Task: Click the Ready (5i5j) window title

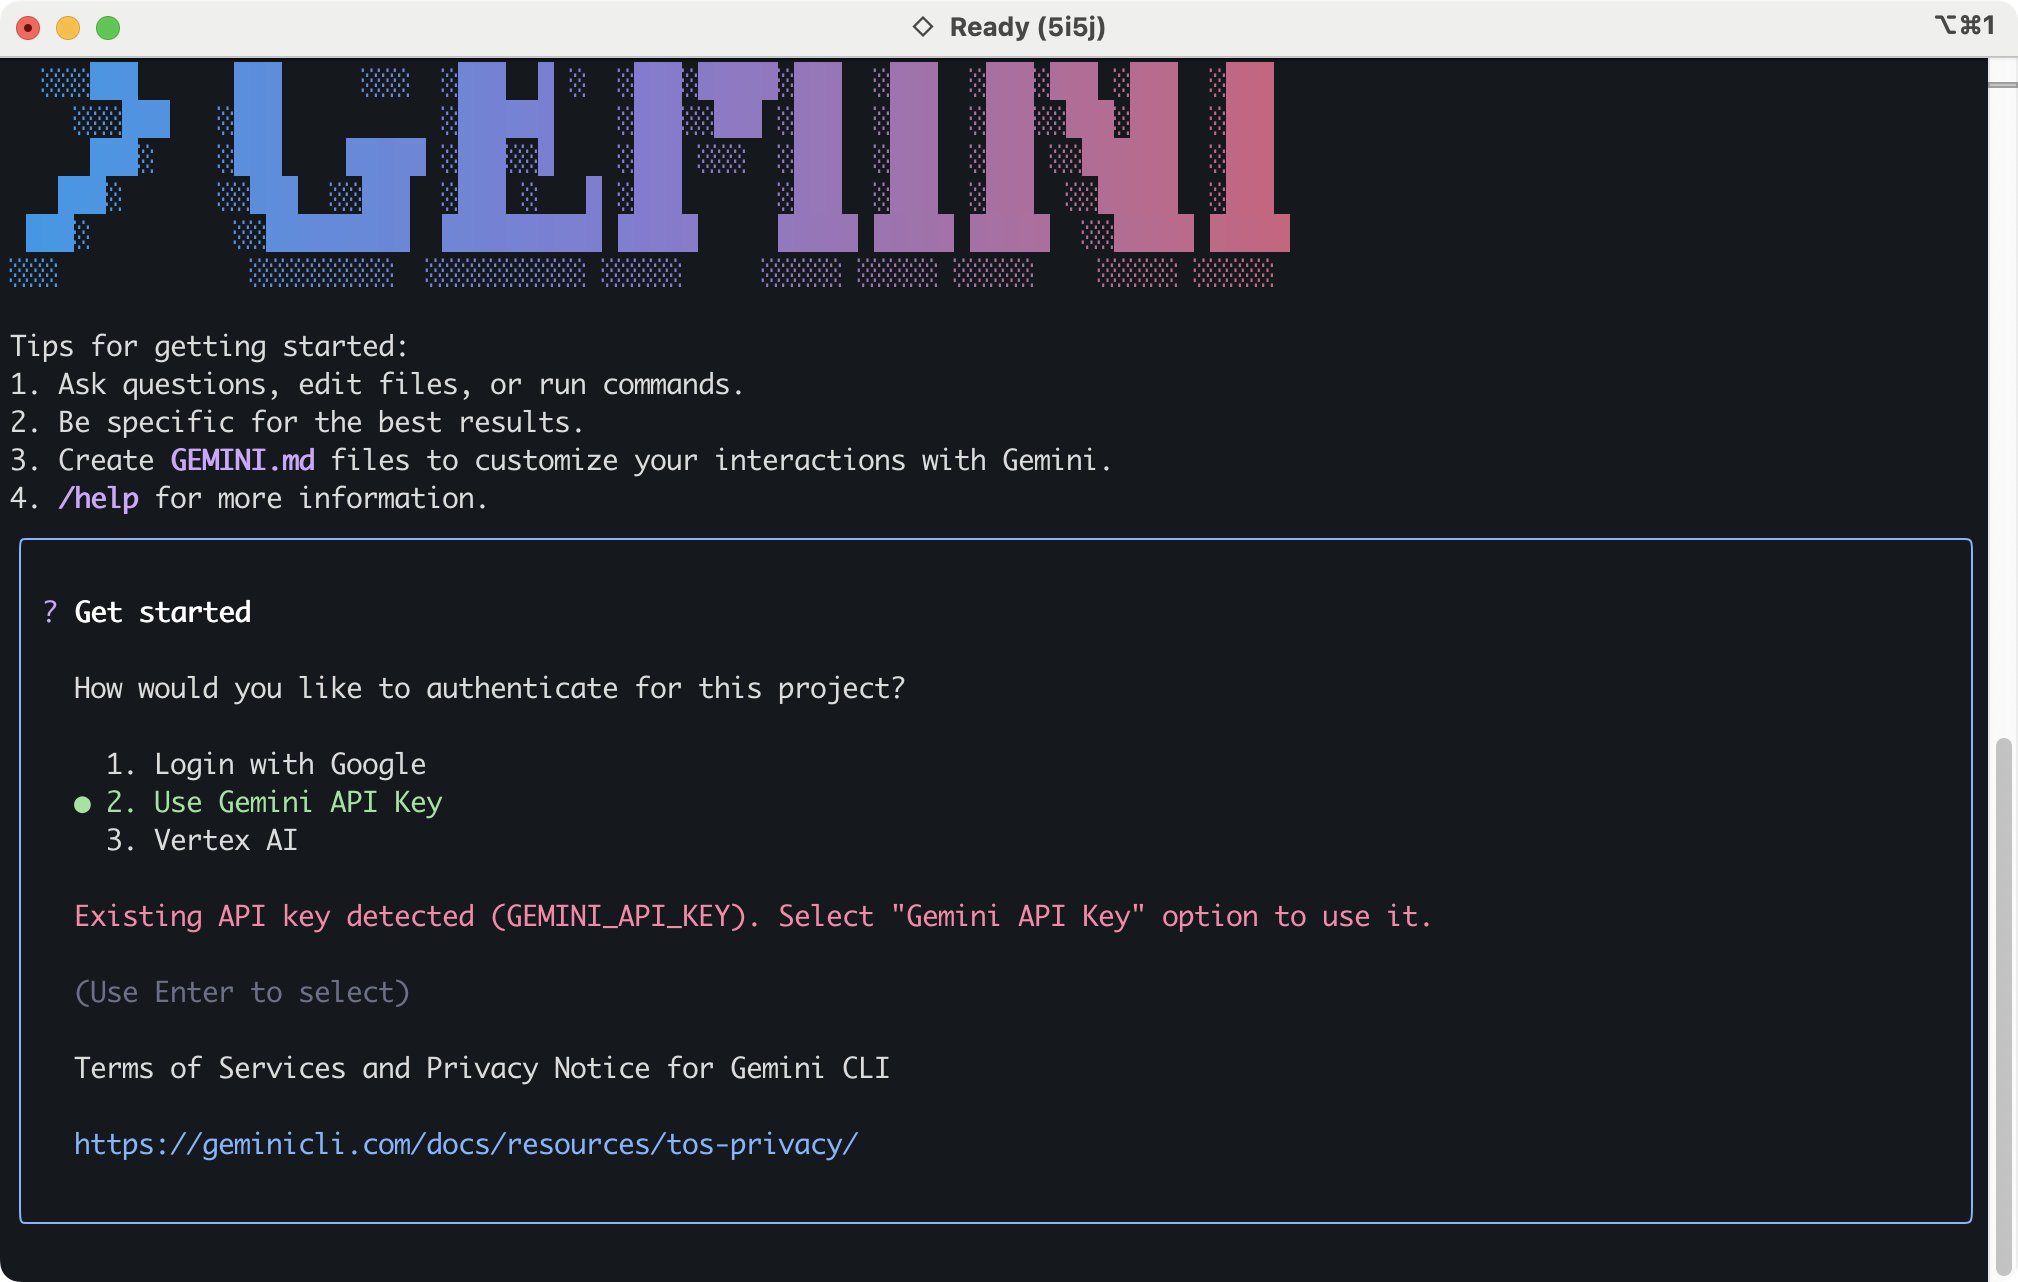Action: 1027,27
